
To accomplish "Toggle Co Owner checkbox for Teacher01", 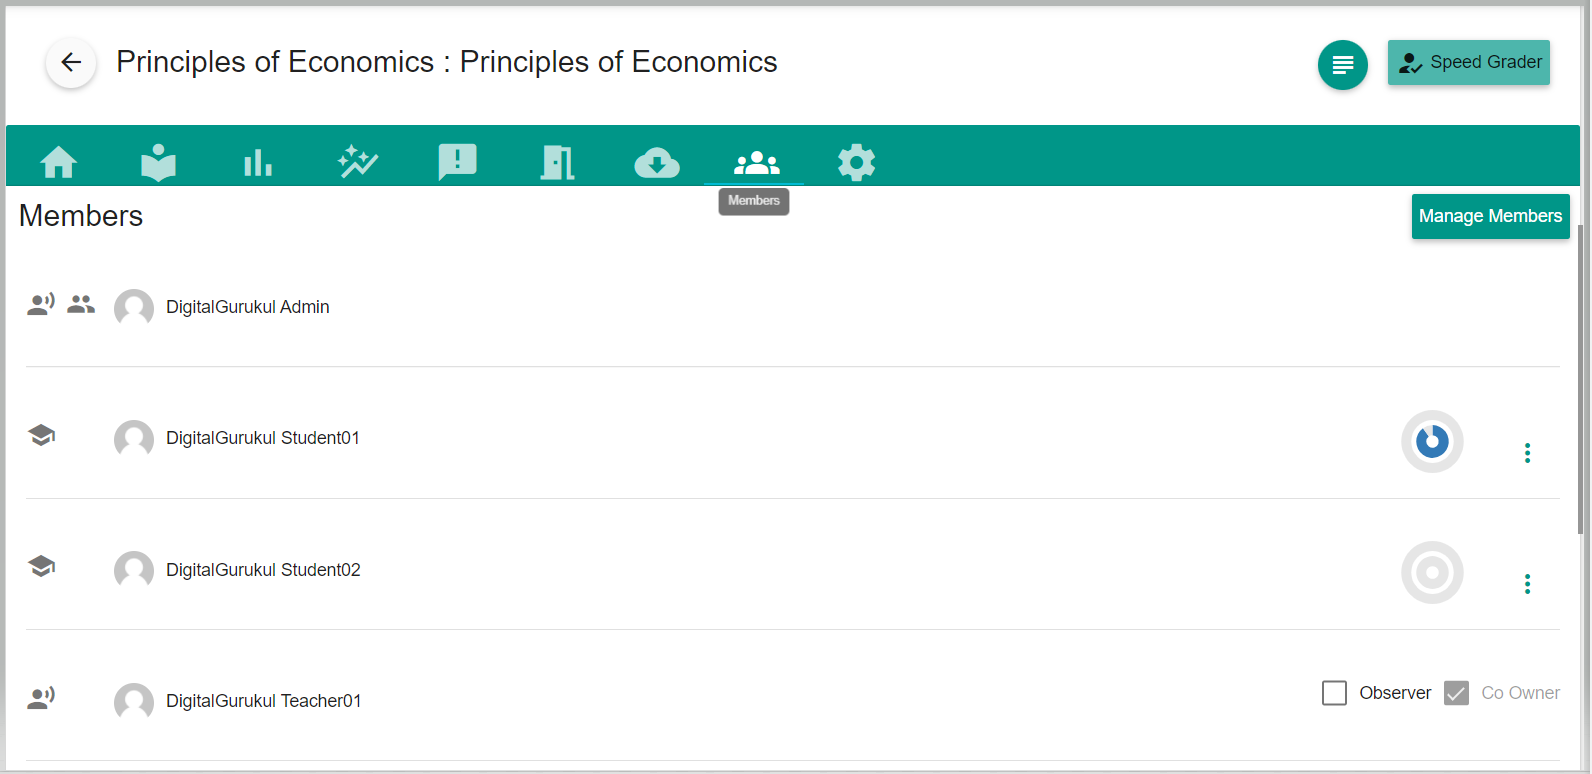I will tap(1456, 693).
